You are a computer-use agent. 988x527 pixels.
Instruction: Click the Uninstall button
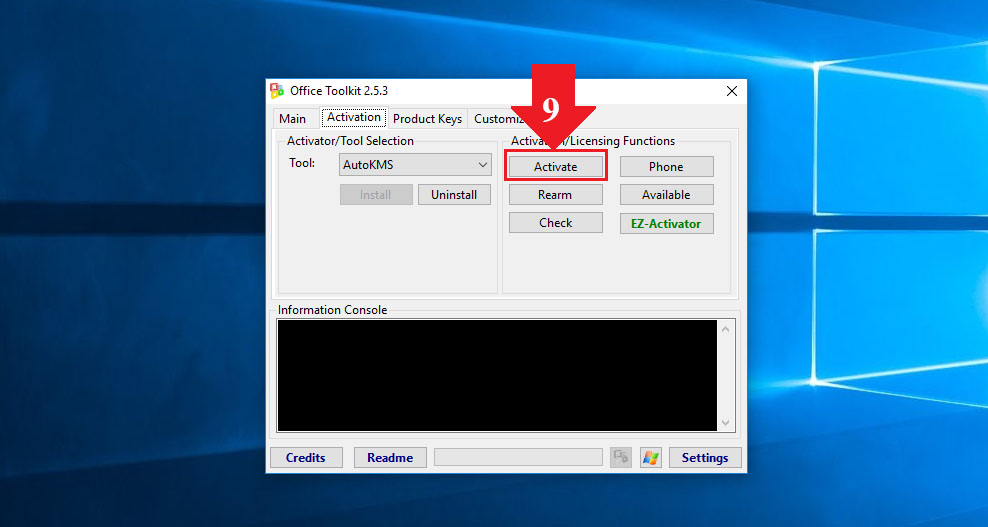click(x=454, y=195)
